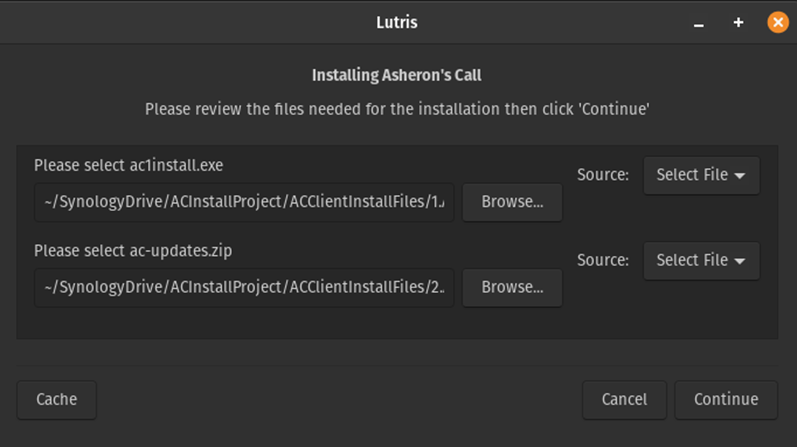Viewport: 797px width, 447px height.
Task: Click the Source label beside ac-updates.zip
Action: coord(602,260)
